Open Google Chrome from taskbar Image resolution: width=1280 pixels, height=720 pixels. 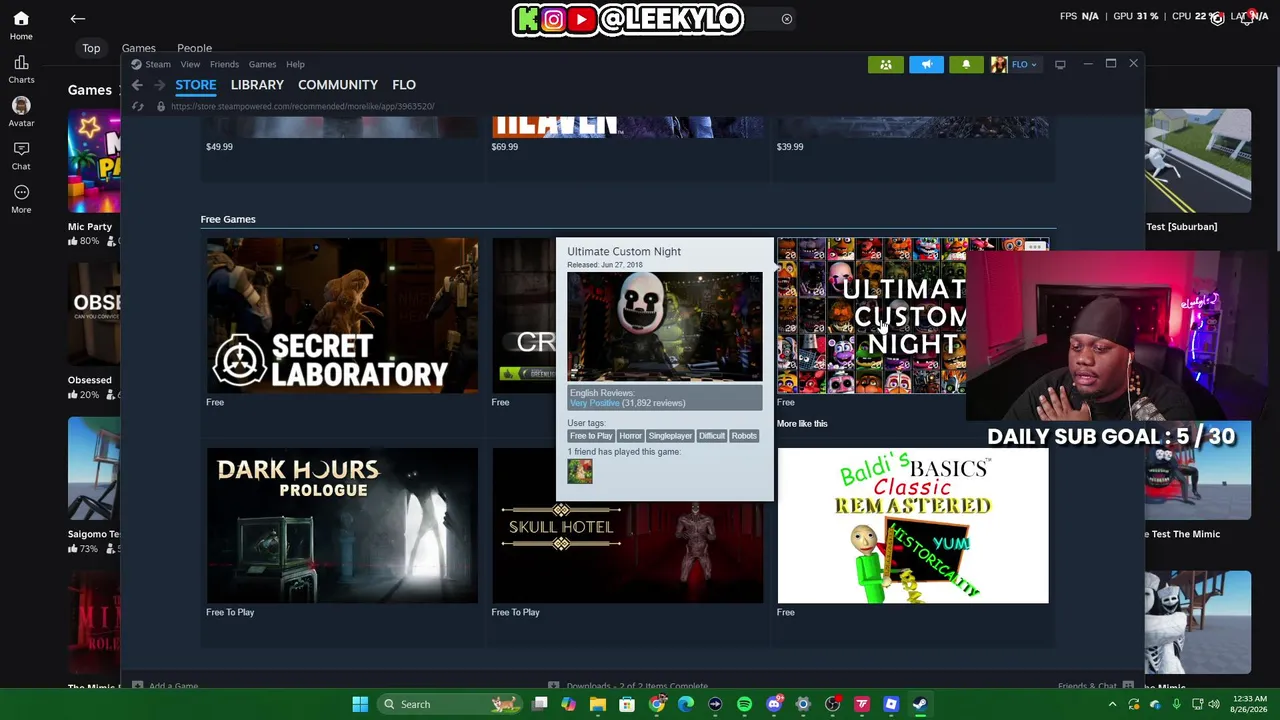[656, 704]
